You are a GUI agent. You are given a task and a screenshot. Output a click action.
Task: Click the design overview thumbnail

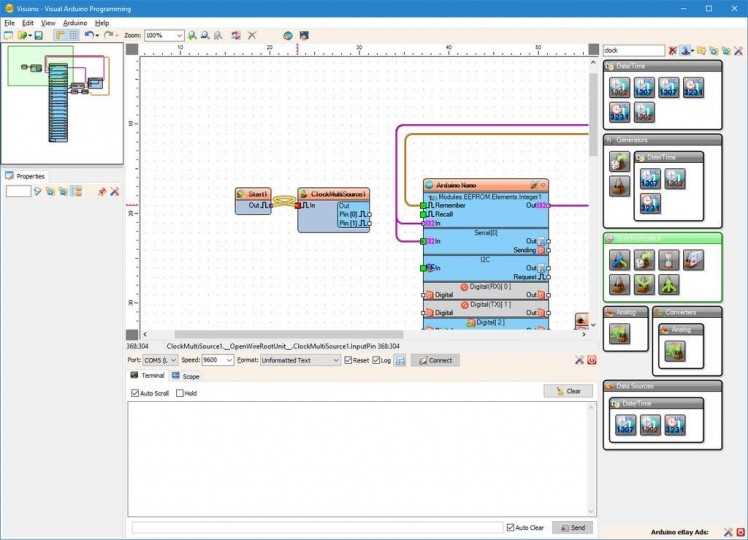pyautogui.click(x=62, y=98)
